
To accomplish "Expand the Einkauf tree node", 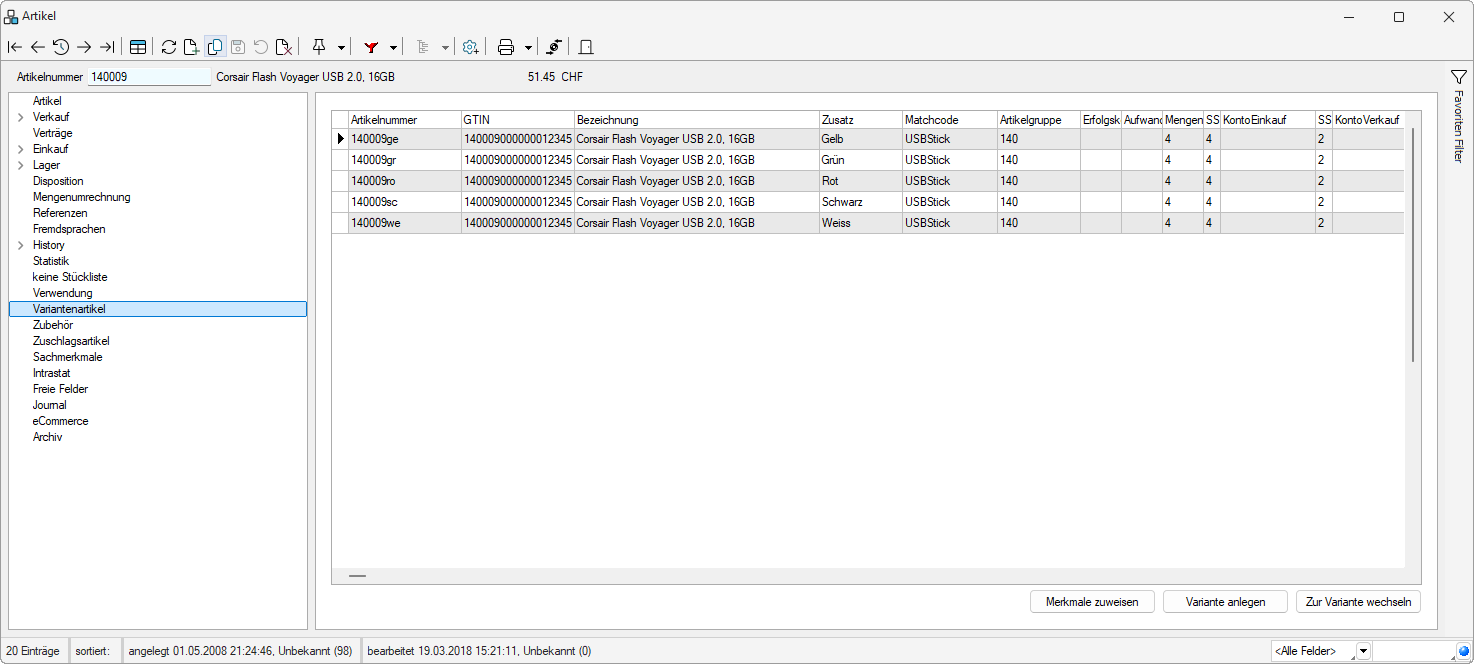I will click(21, 149).
